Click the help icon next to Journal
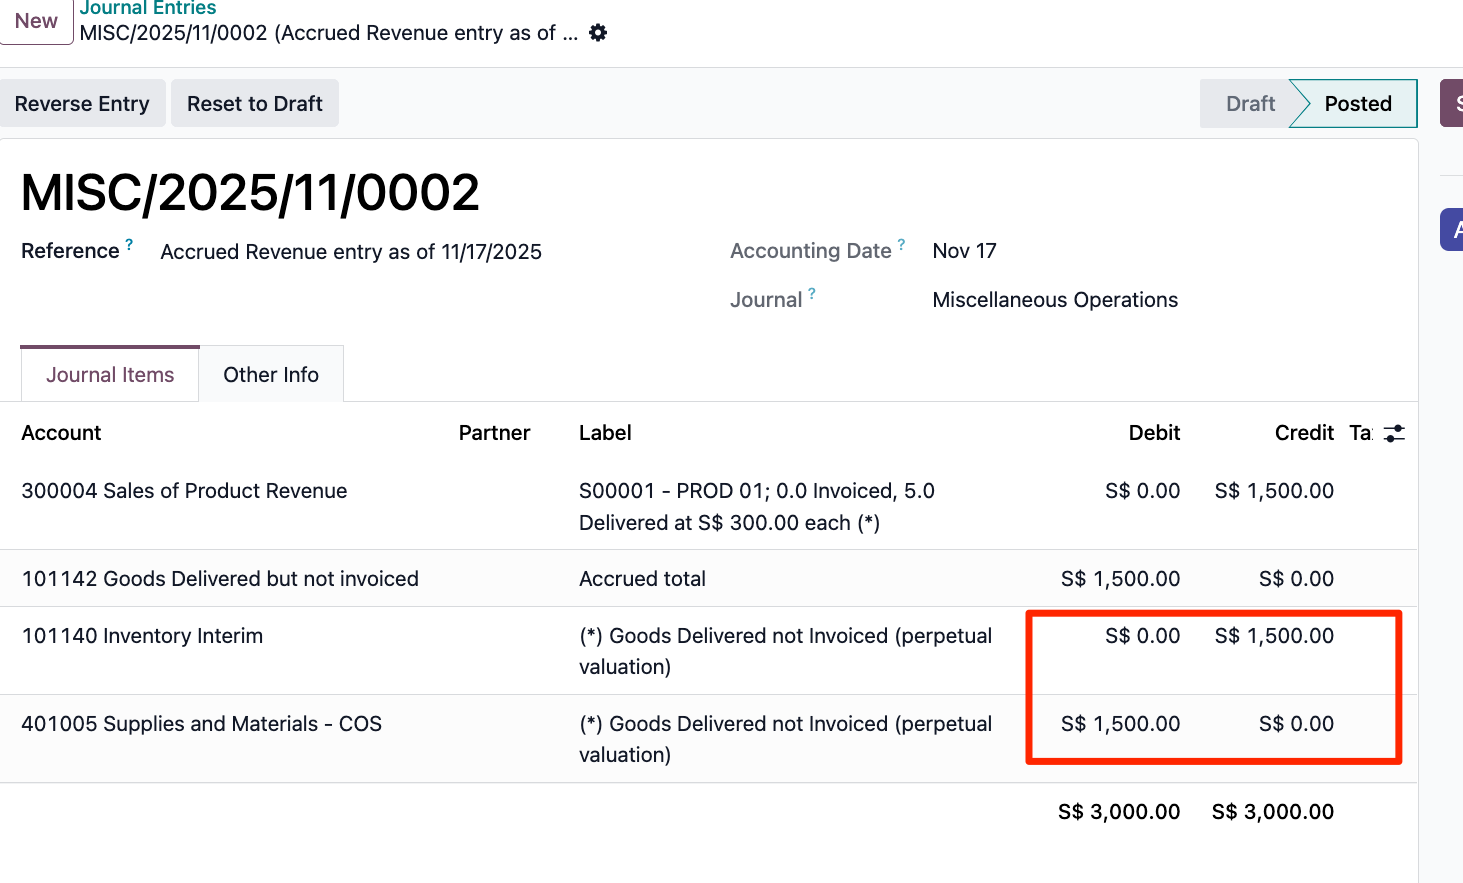 point(812,294)
